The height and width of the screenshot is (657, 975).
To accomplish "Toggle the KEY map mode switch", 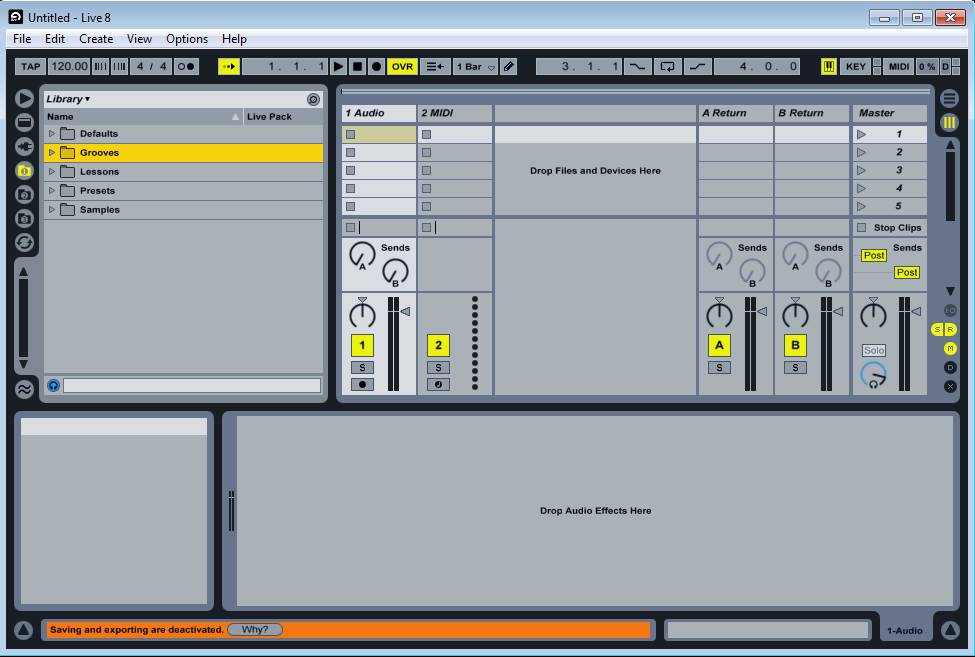I will pos(855,67).
